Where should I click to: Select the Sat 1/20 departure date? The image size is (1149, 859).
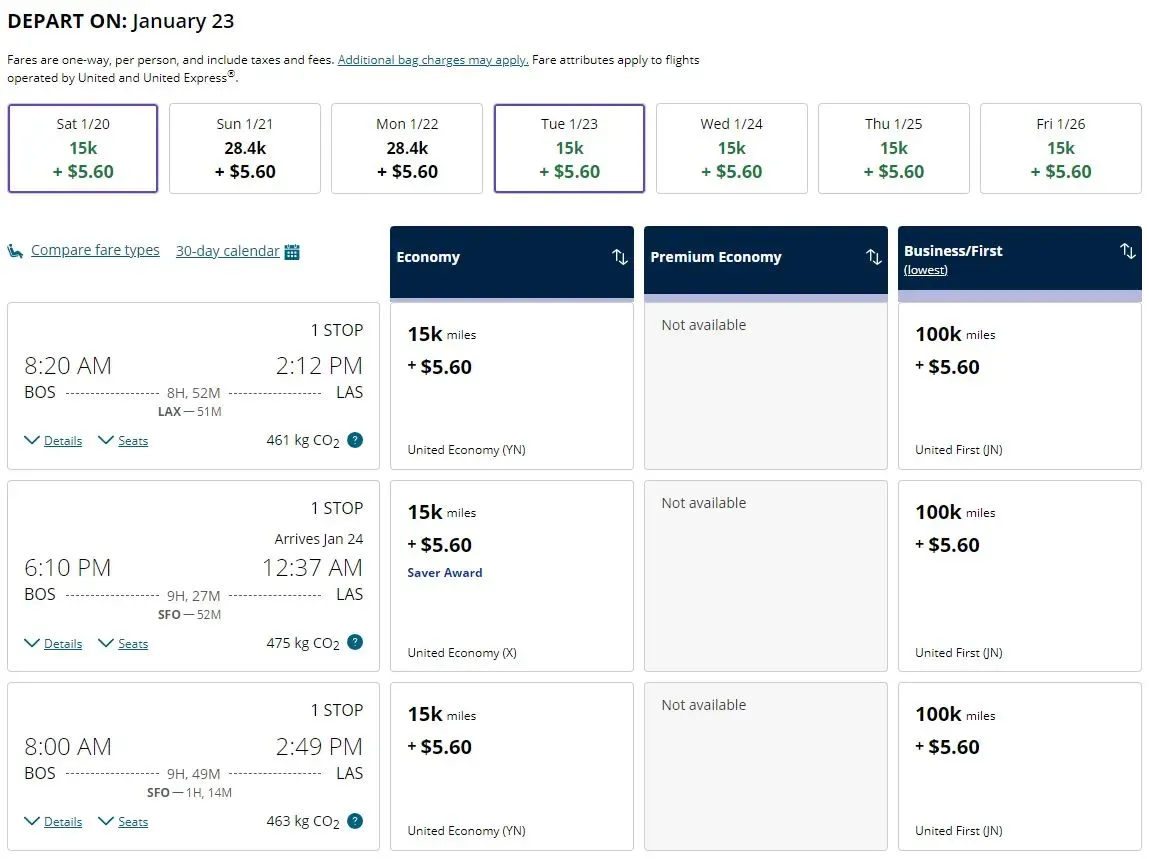pos(82,148)
